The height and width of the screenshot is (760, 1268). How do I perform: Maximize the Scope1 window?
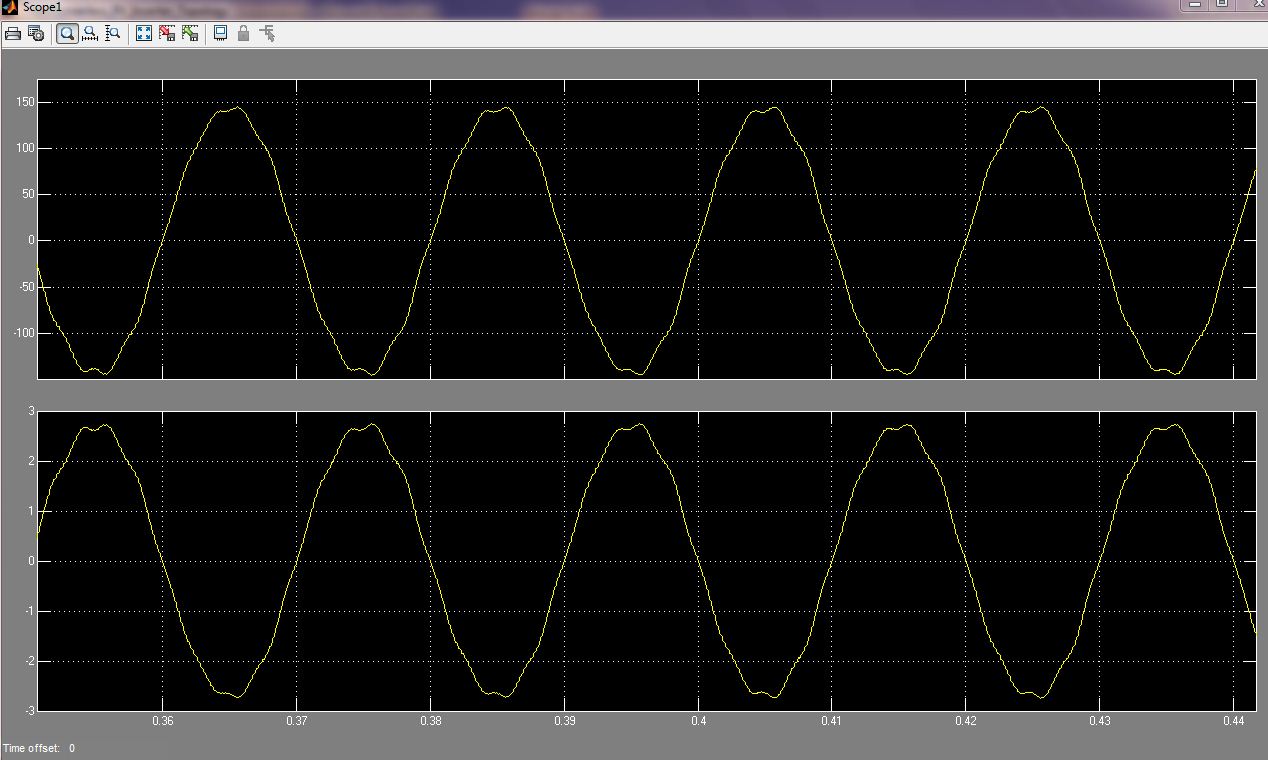tap(1222, 4)
